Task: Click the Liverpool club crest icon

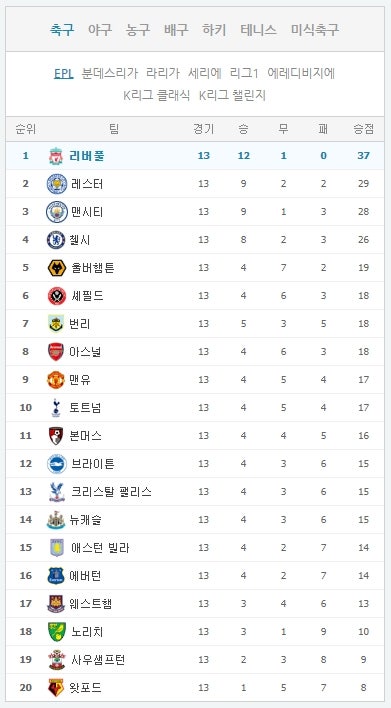Action: coord(56,156)
